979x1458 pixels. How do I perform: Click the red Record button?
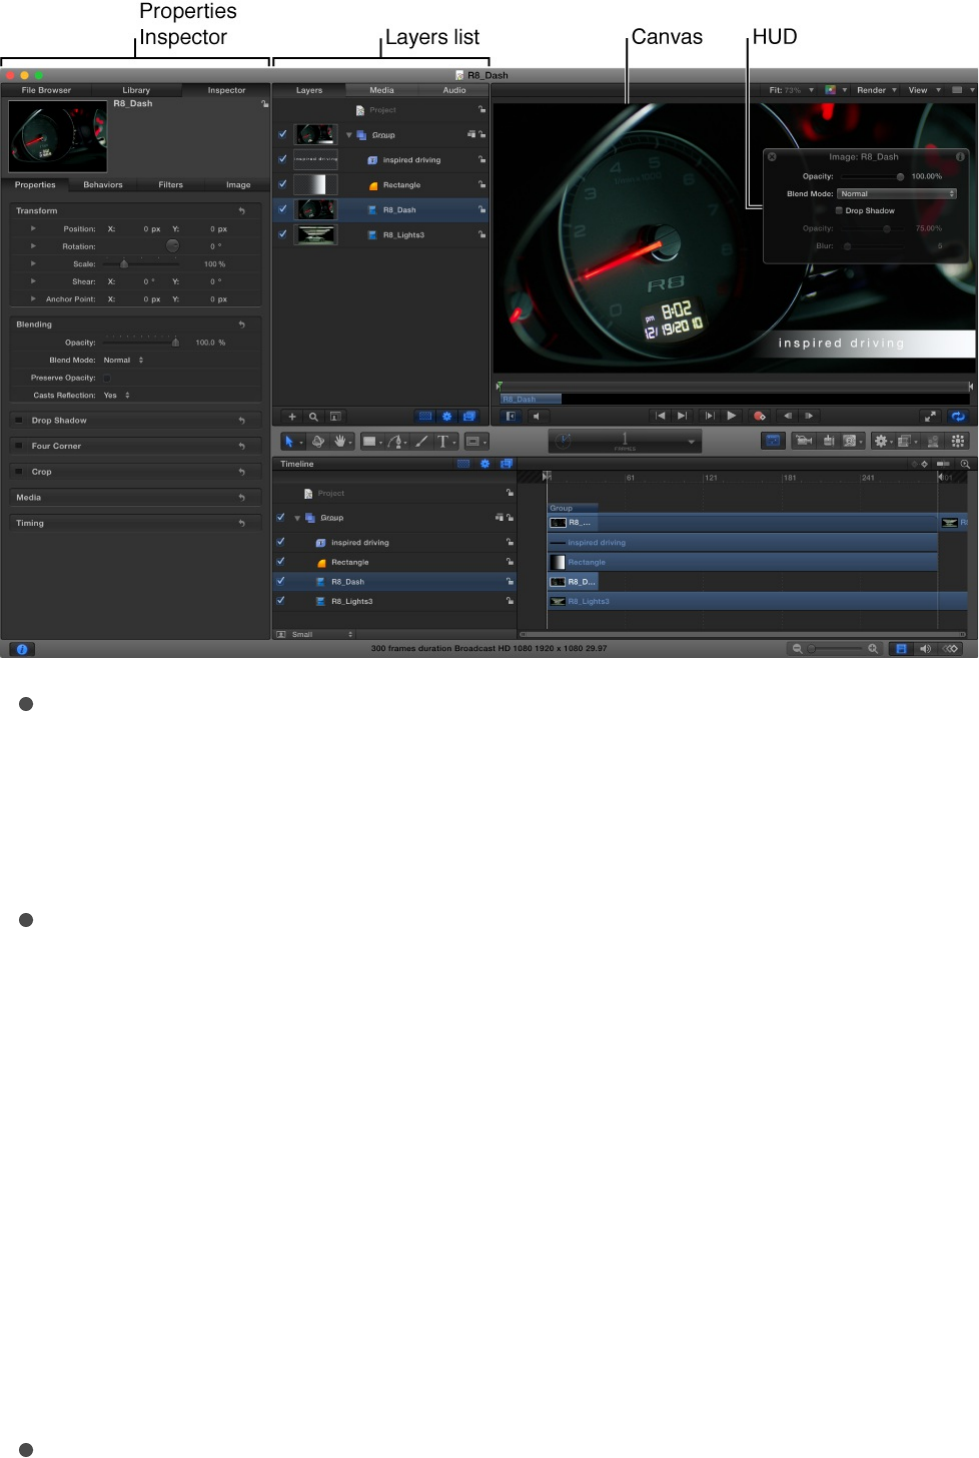point(759,416)
